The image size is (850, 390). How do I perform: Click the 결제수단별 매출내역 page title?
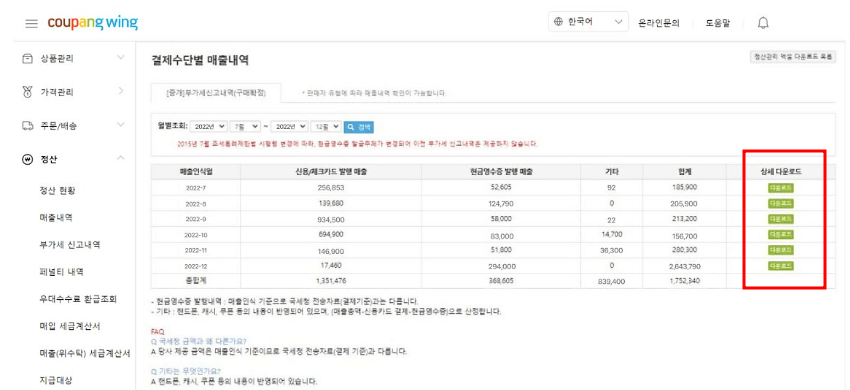200,60
